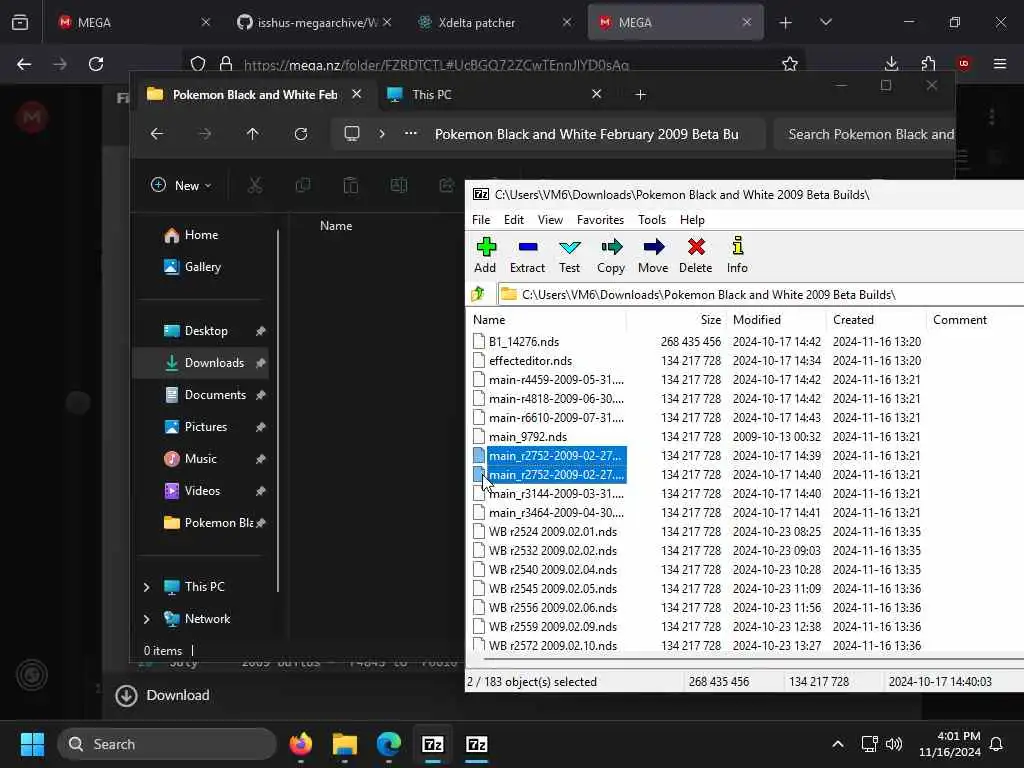
Task: Sort 7-Zip list by Size column
Action: click(x=711, y=320)
